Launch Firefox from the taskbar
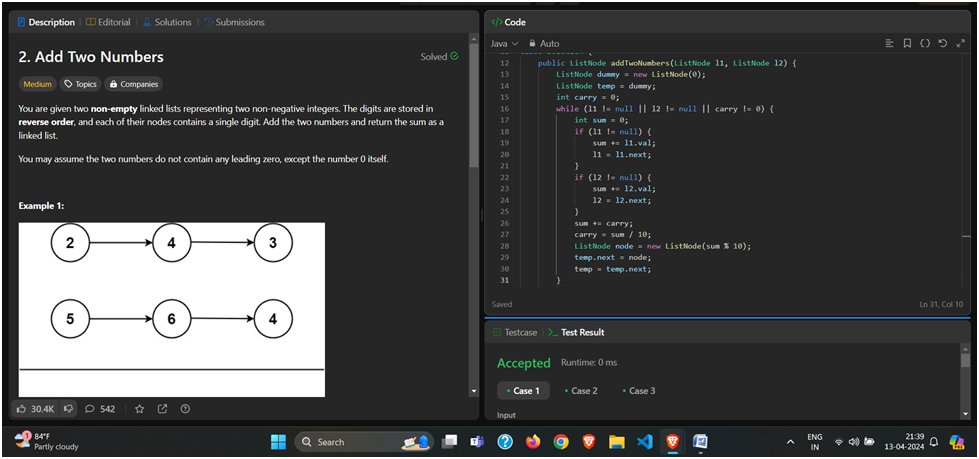The image size is (979, 459). point(533,442)
